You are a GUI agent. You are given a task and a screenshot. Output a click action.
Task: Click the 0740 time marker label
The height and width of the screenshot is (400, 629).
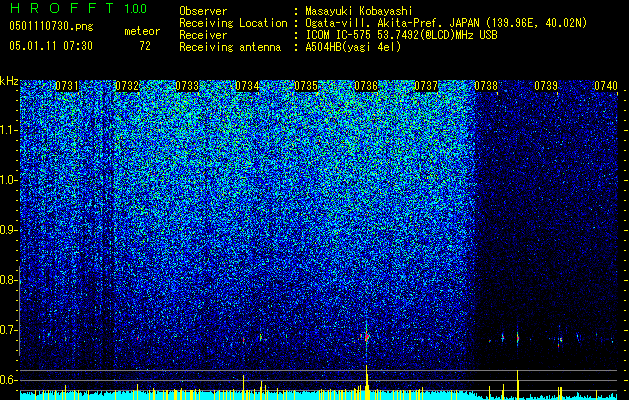(x=606, y=86)
